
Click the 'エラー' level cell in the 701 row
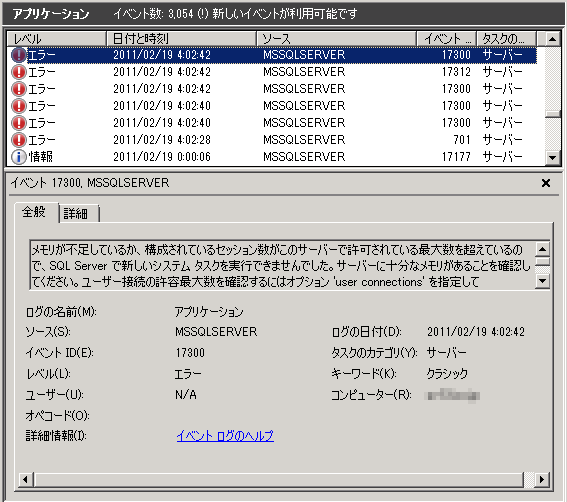(42, 140)
